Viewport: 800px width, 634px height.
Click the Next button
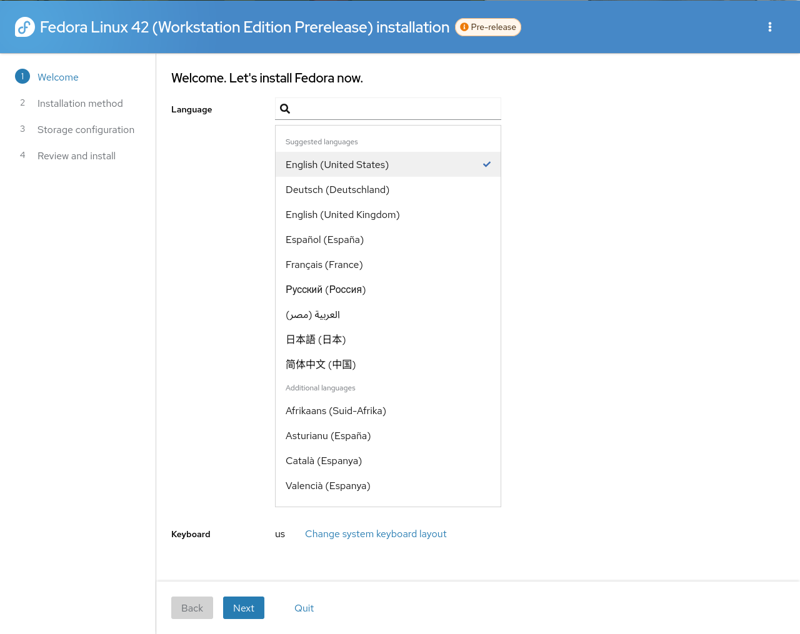pos(243,607)
